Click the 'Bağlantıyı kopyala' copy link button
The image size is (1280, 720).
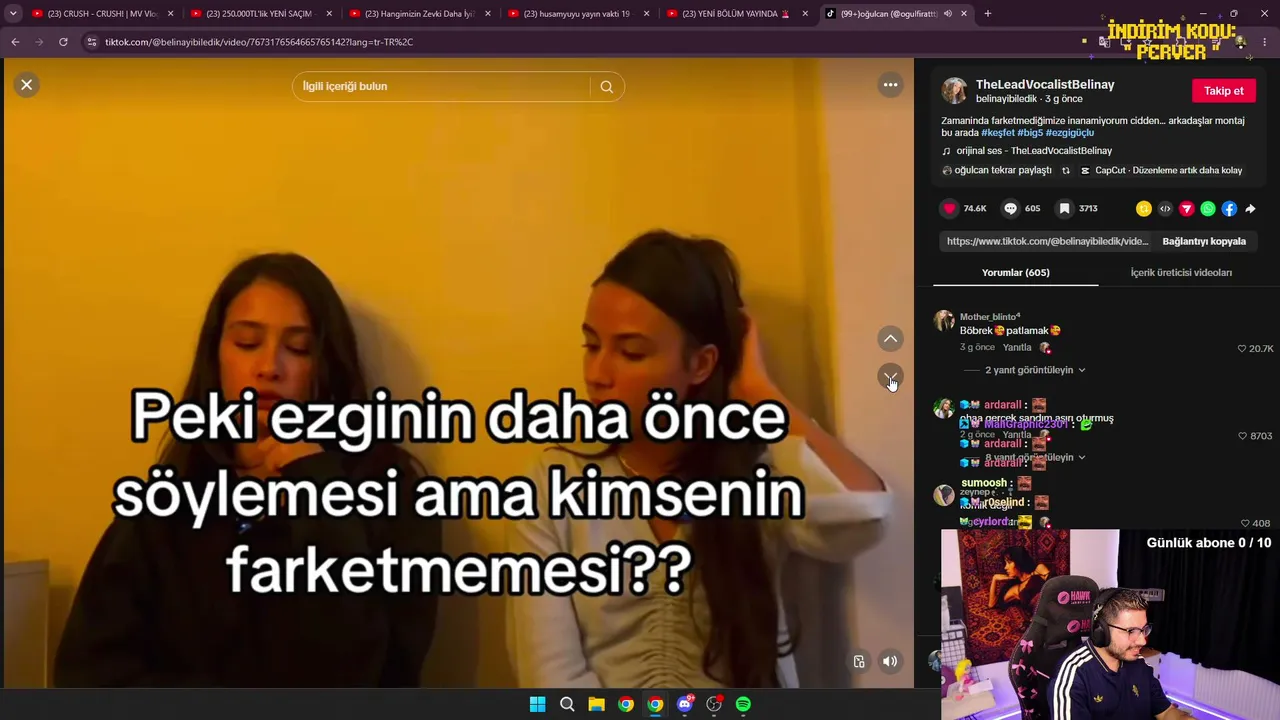(1204, 241)
